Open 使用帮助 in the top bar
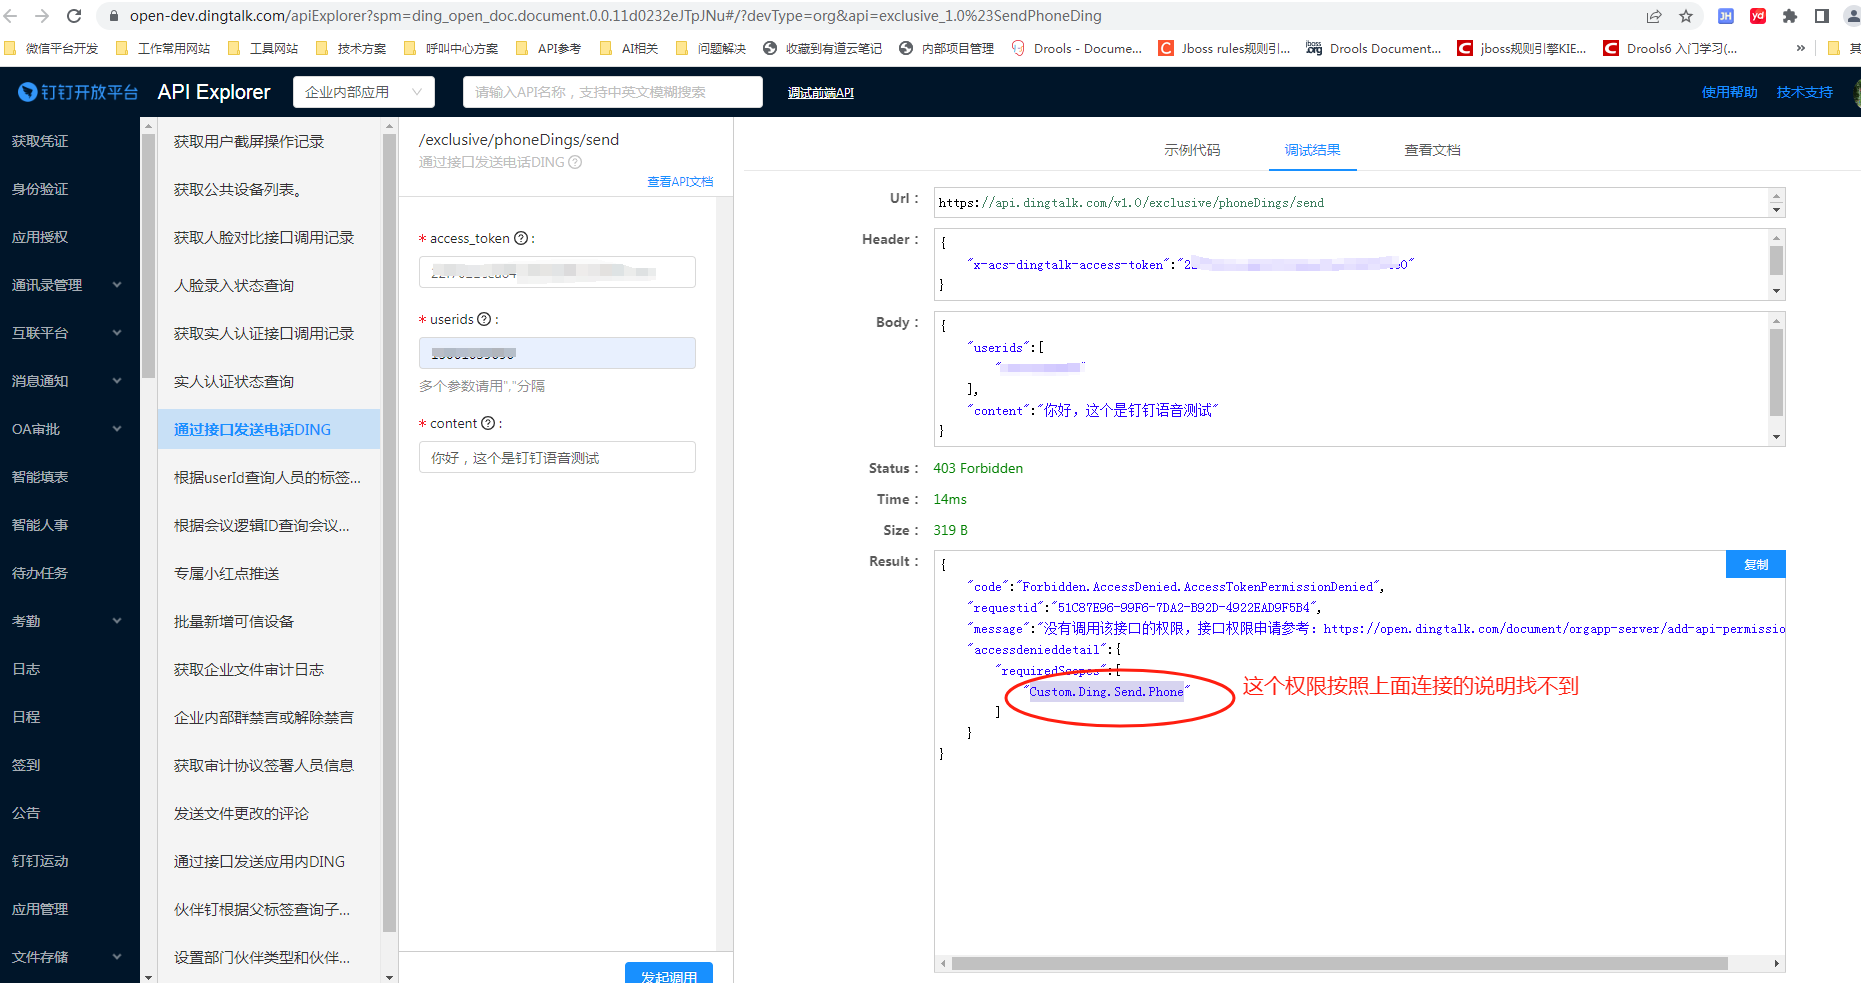Screen dimensions: 1861x983 coord(1729,92)
